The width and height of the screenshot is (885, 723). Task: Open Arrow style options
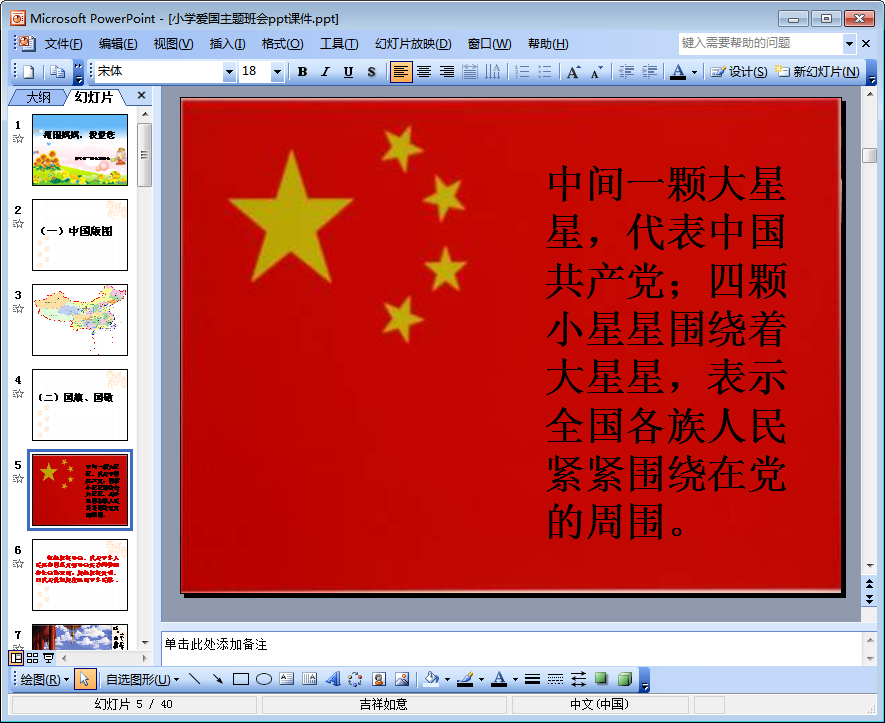pos(579,679)
